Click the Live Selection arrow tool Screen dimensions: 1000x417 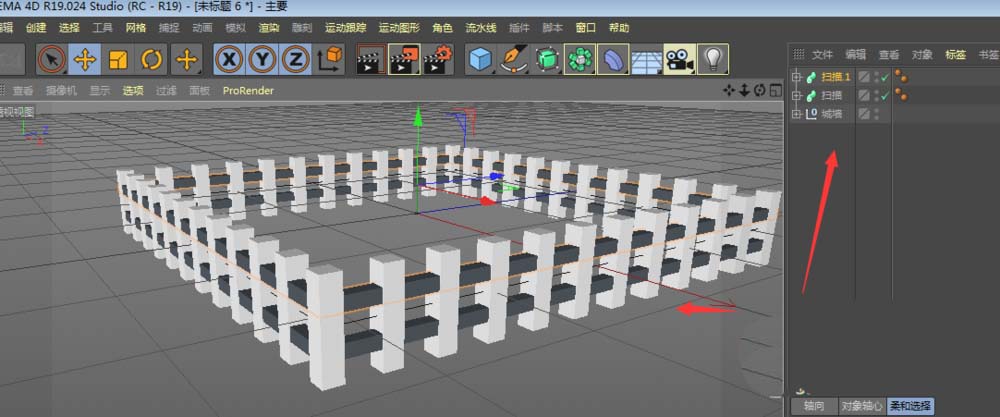point(52,60)
